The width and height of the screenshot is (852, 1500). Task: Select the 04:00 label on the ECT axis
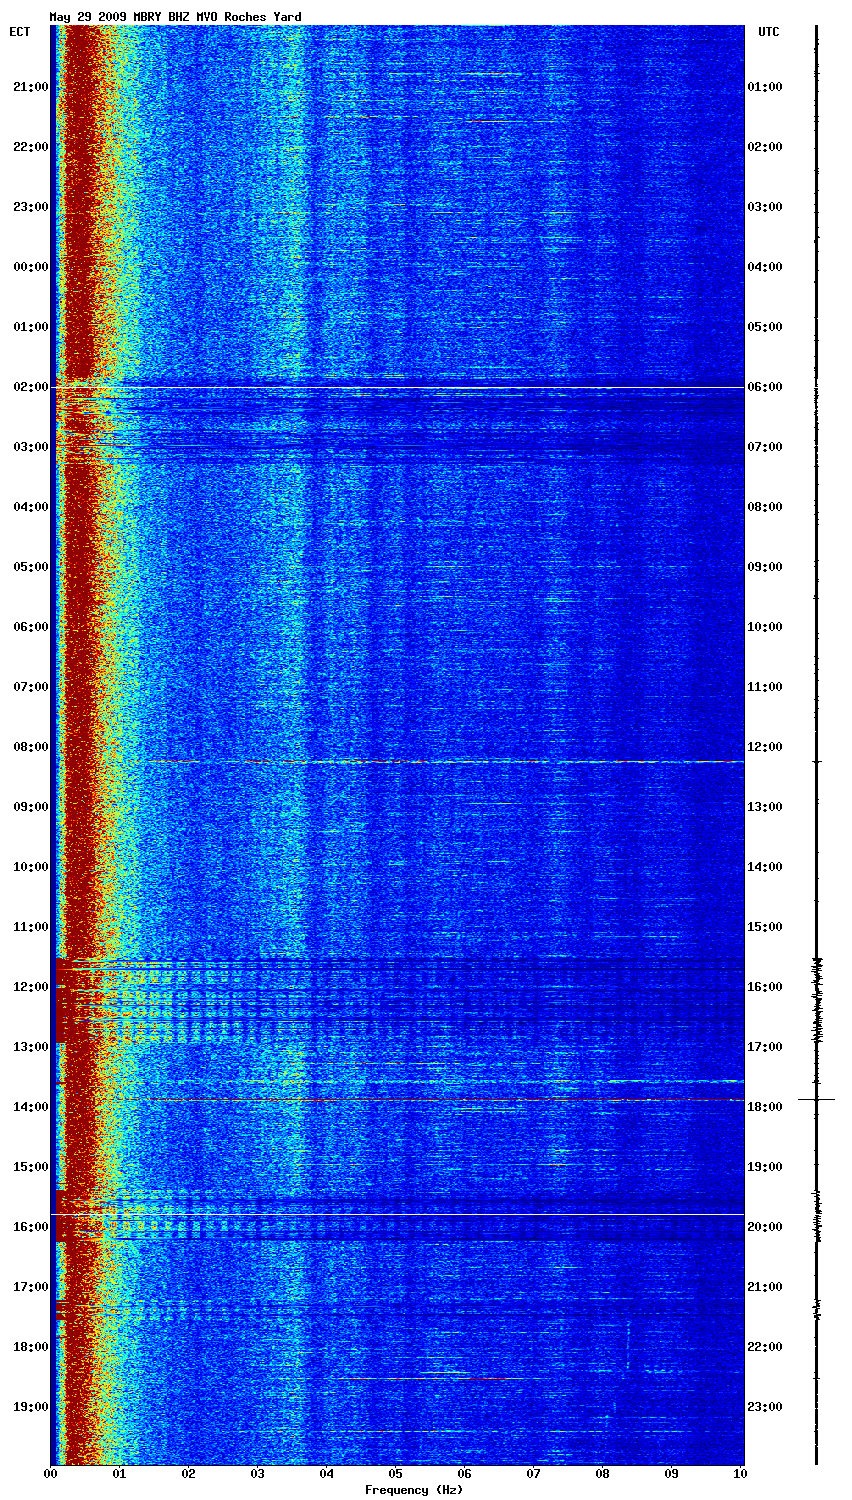pos(29,507)
